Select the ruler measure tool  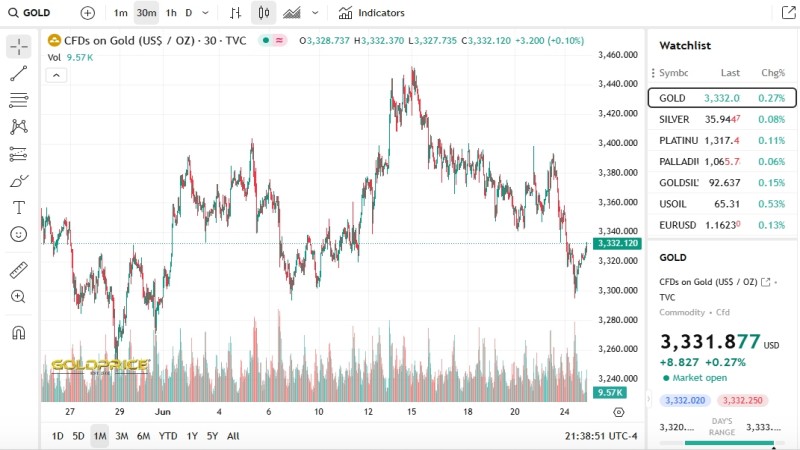pos(19,270)
